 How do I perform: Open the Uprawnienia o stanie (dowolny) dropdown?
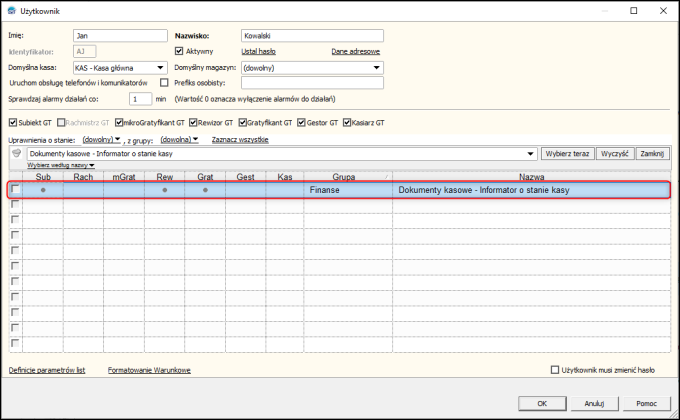101,139
